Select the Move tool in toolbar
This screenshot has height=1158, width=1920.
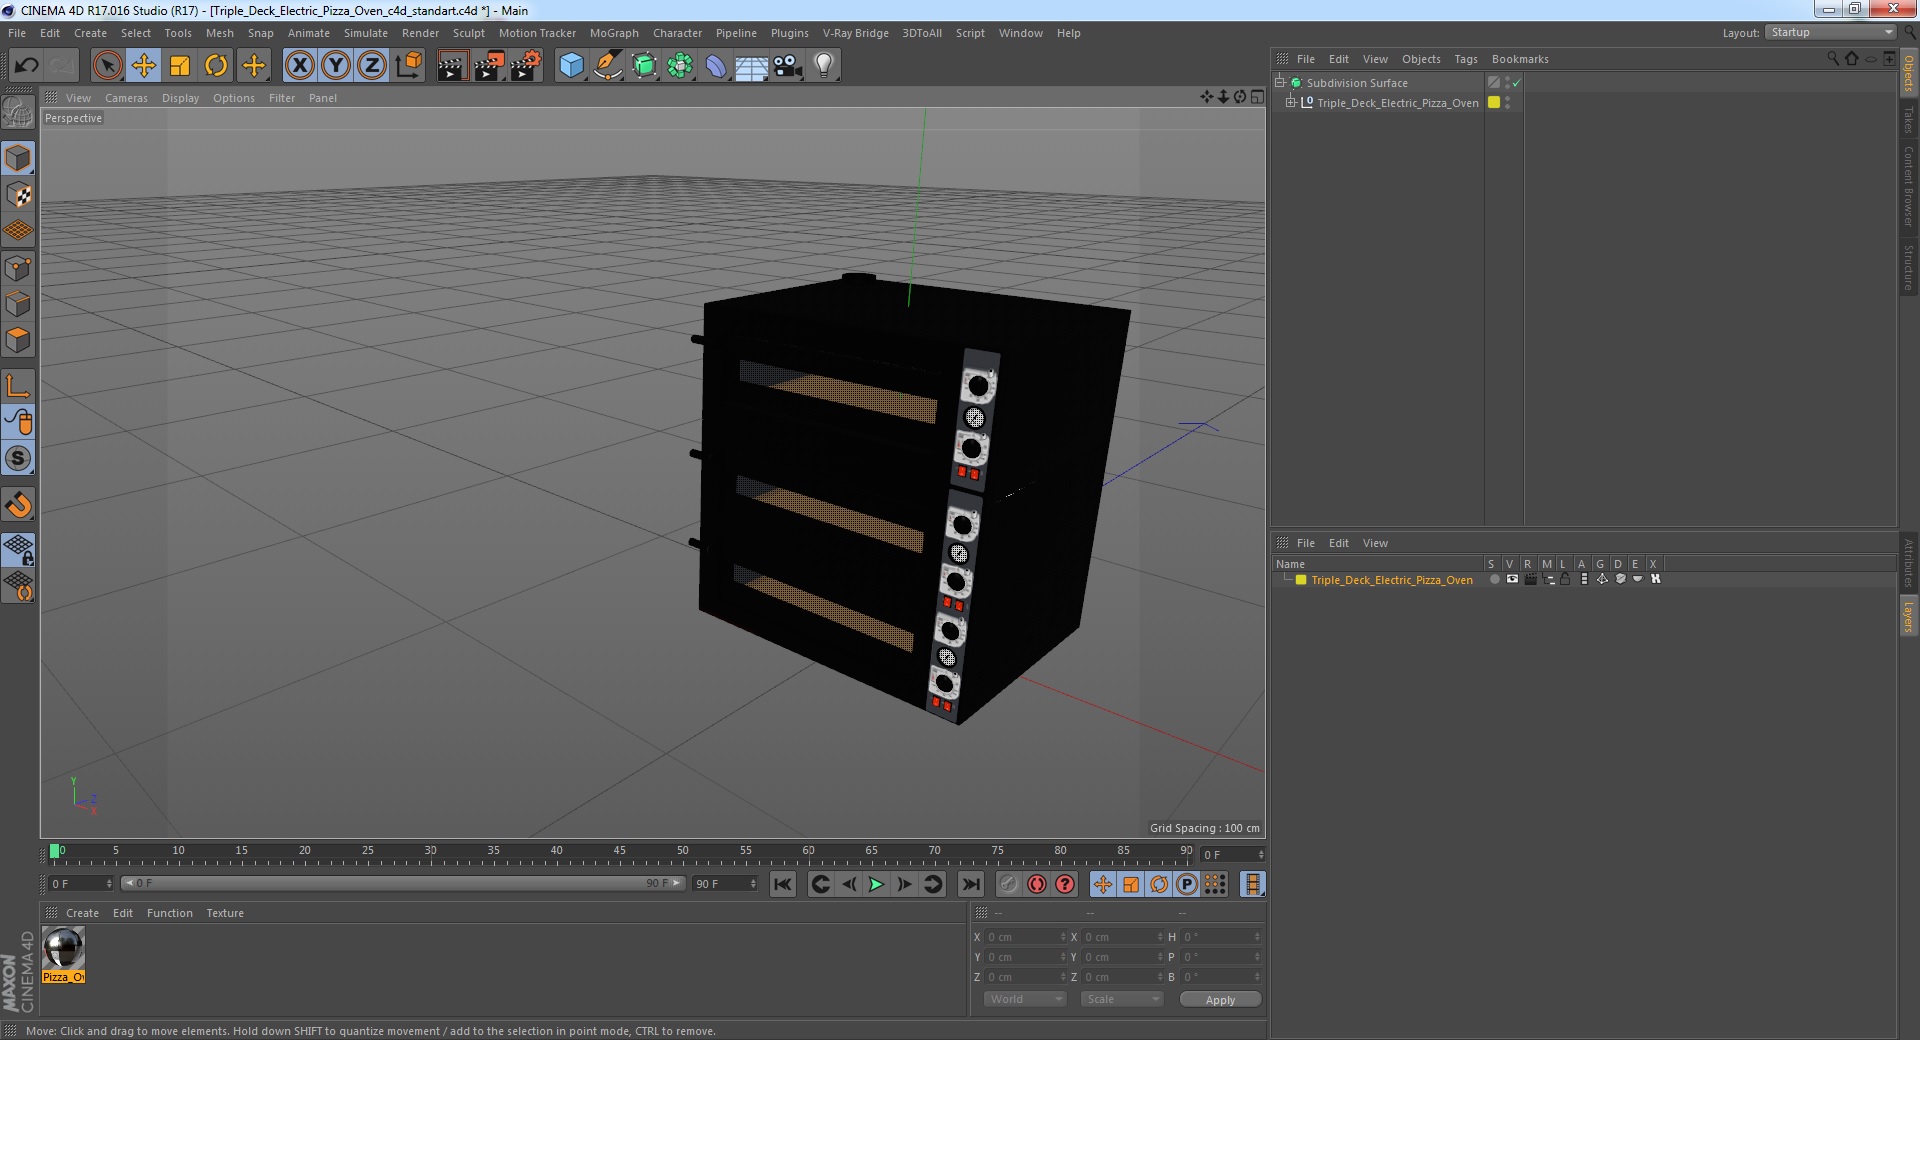143,66
